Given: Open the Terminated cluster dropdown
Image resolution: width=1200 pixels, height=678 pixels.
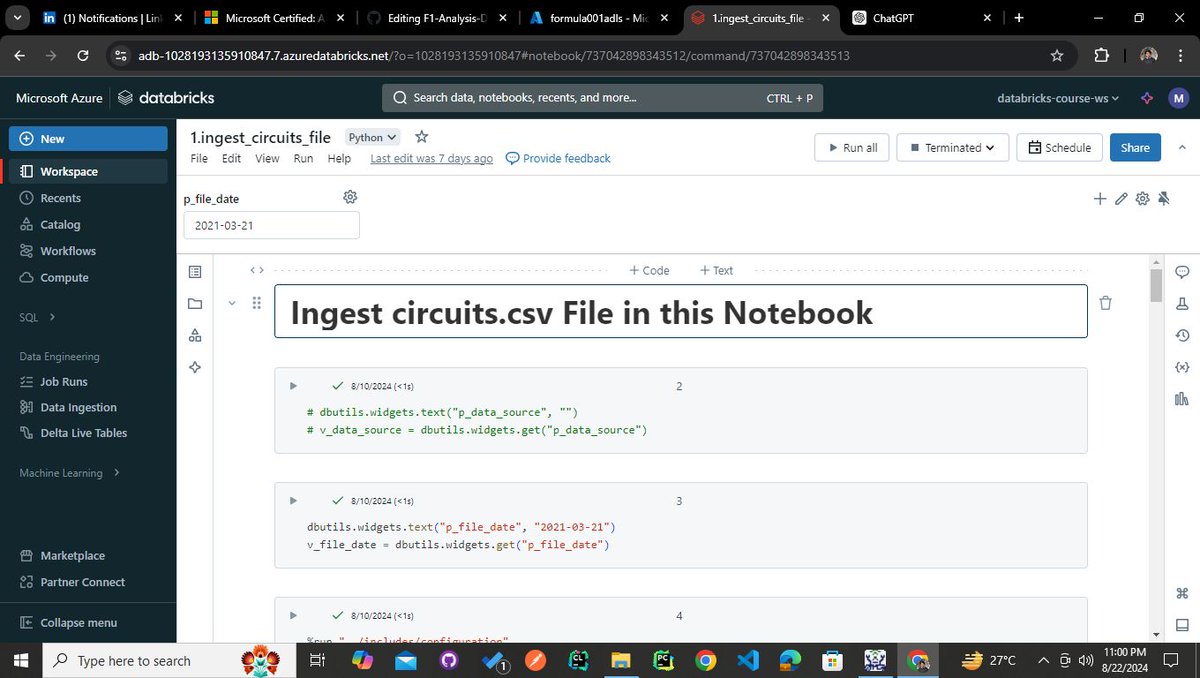Looking at the screenshot, I should pos(952,148).
